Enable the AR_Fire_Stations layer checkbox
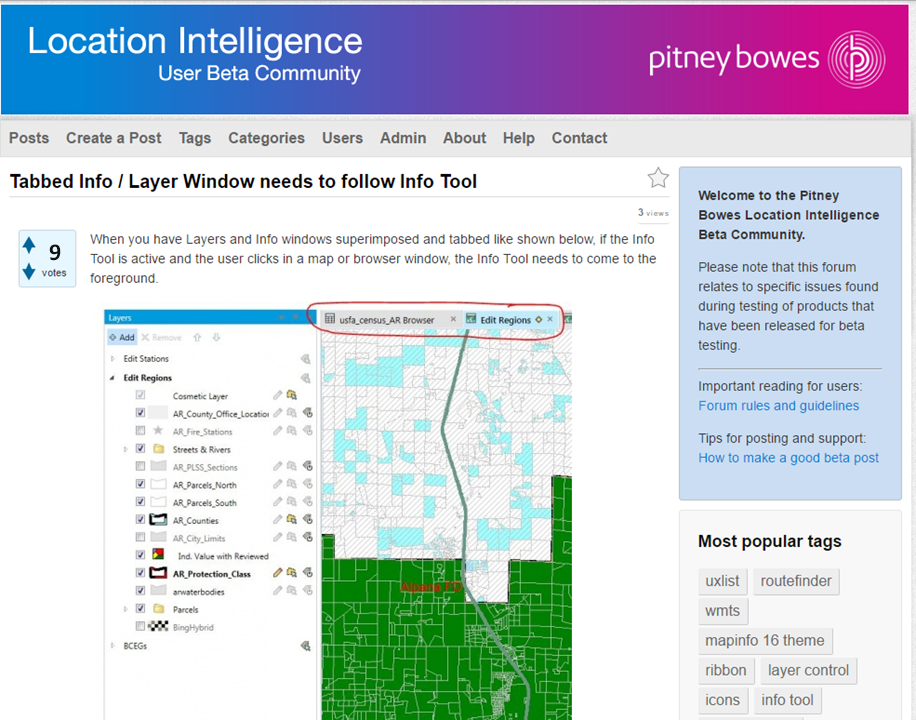 coord(141,431)
